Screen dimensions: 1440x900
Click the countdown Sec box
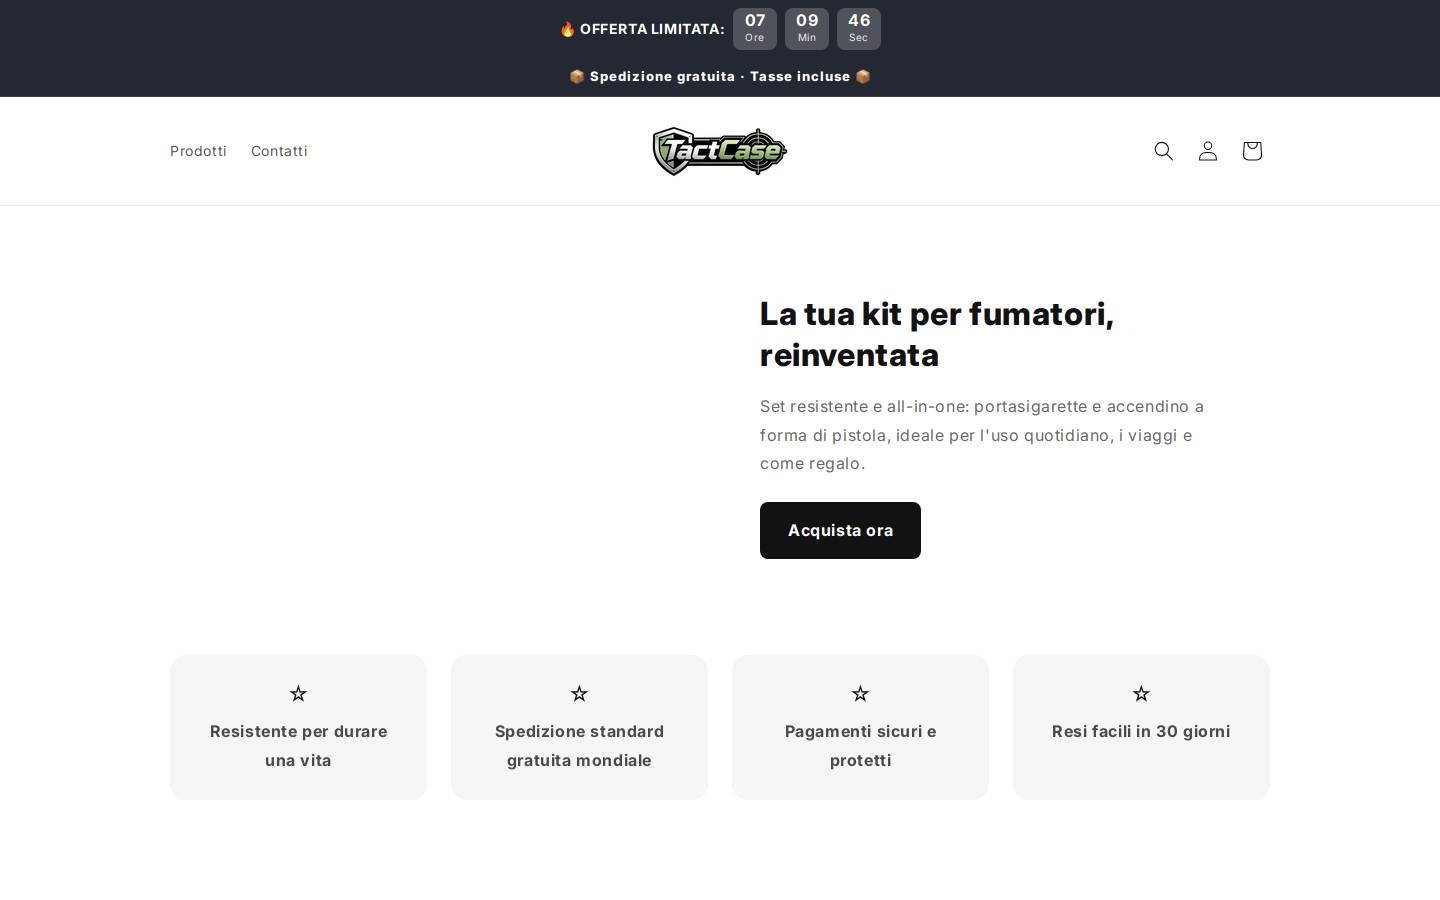[x=859, y=29]
